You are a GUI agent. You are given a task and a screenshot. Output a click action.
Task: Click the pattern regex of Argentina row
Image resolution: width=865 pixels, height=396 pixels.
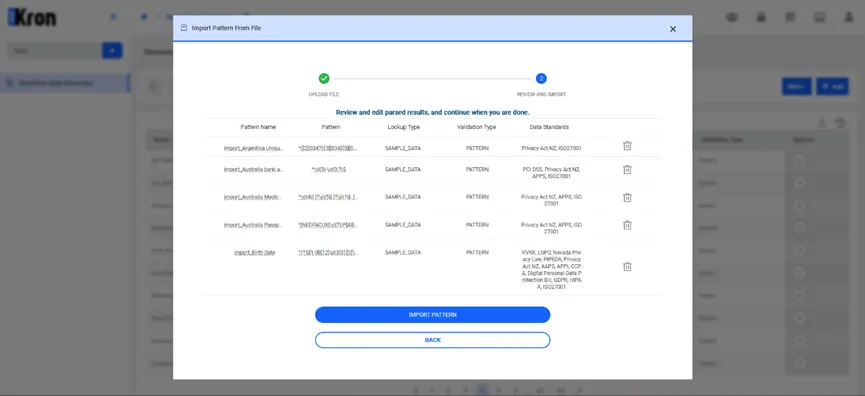tap(328, 148)
